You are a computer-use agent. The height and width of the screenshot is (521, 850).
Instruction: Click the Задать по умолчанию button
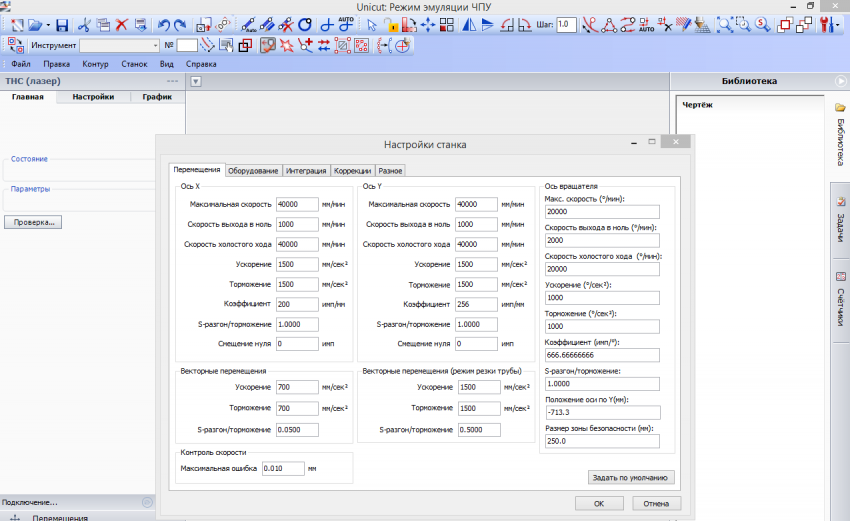(632, 477)
